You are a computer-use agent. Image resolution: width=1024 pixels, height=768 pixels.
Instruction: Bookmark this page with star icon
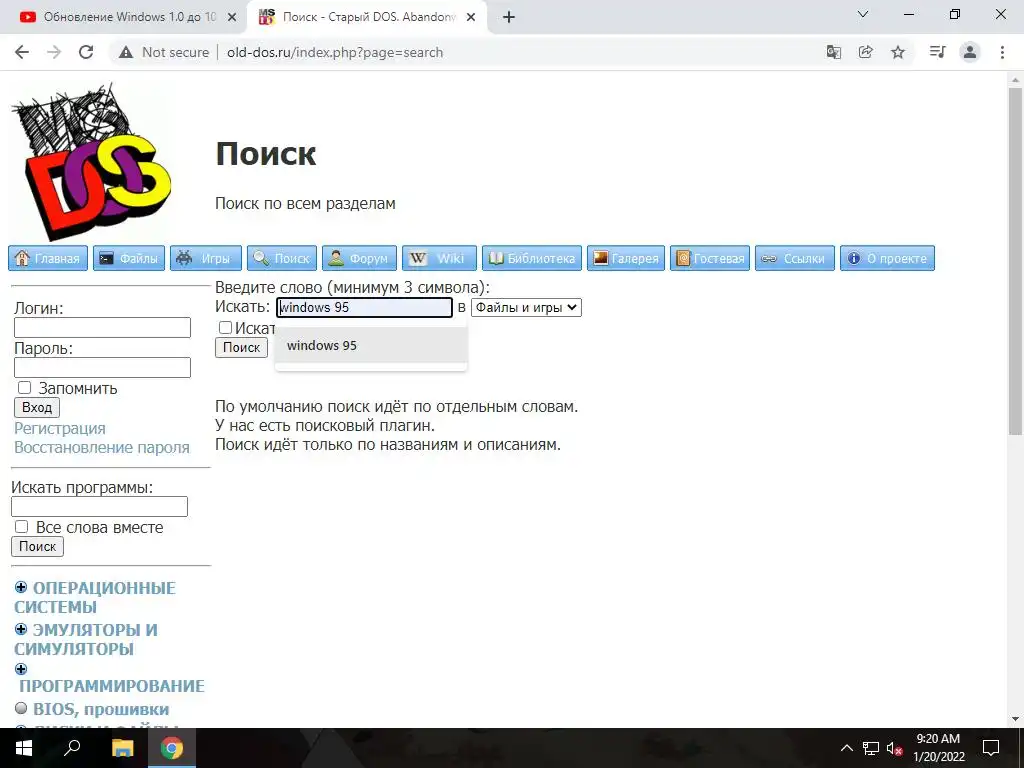pyautogui.click(x=898, y=52)
